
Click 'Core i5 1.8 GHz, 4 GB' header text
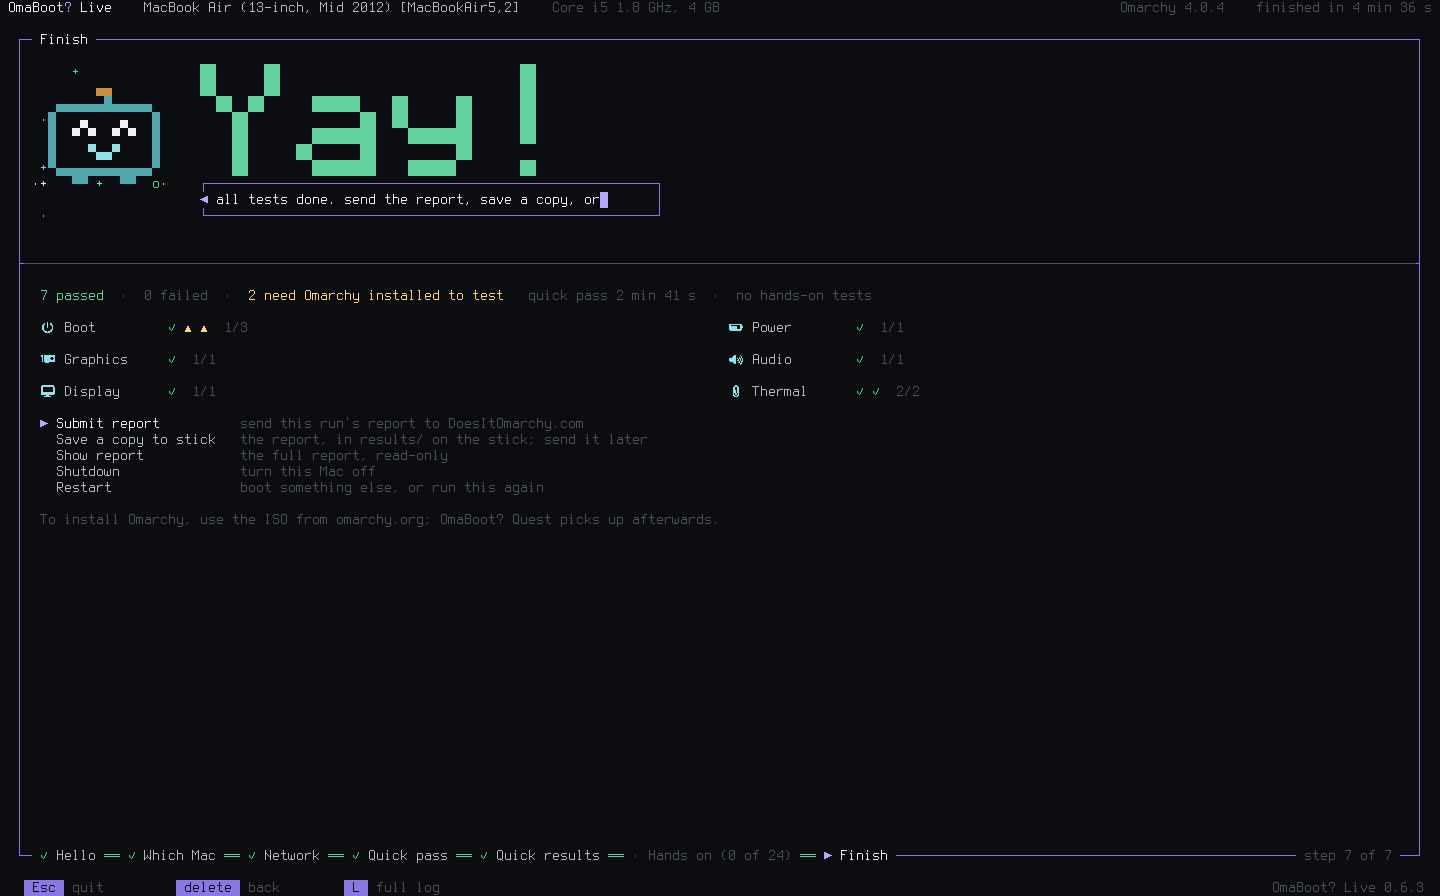click(x=636, y=7)
